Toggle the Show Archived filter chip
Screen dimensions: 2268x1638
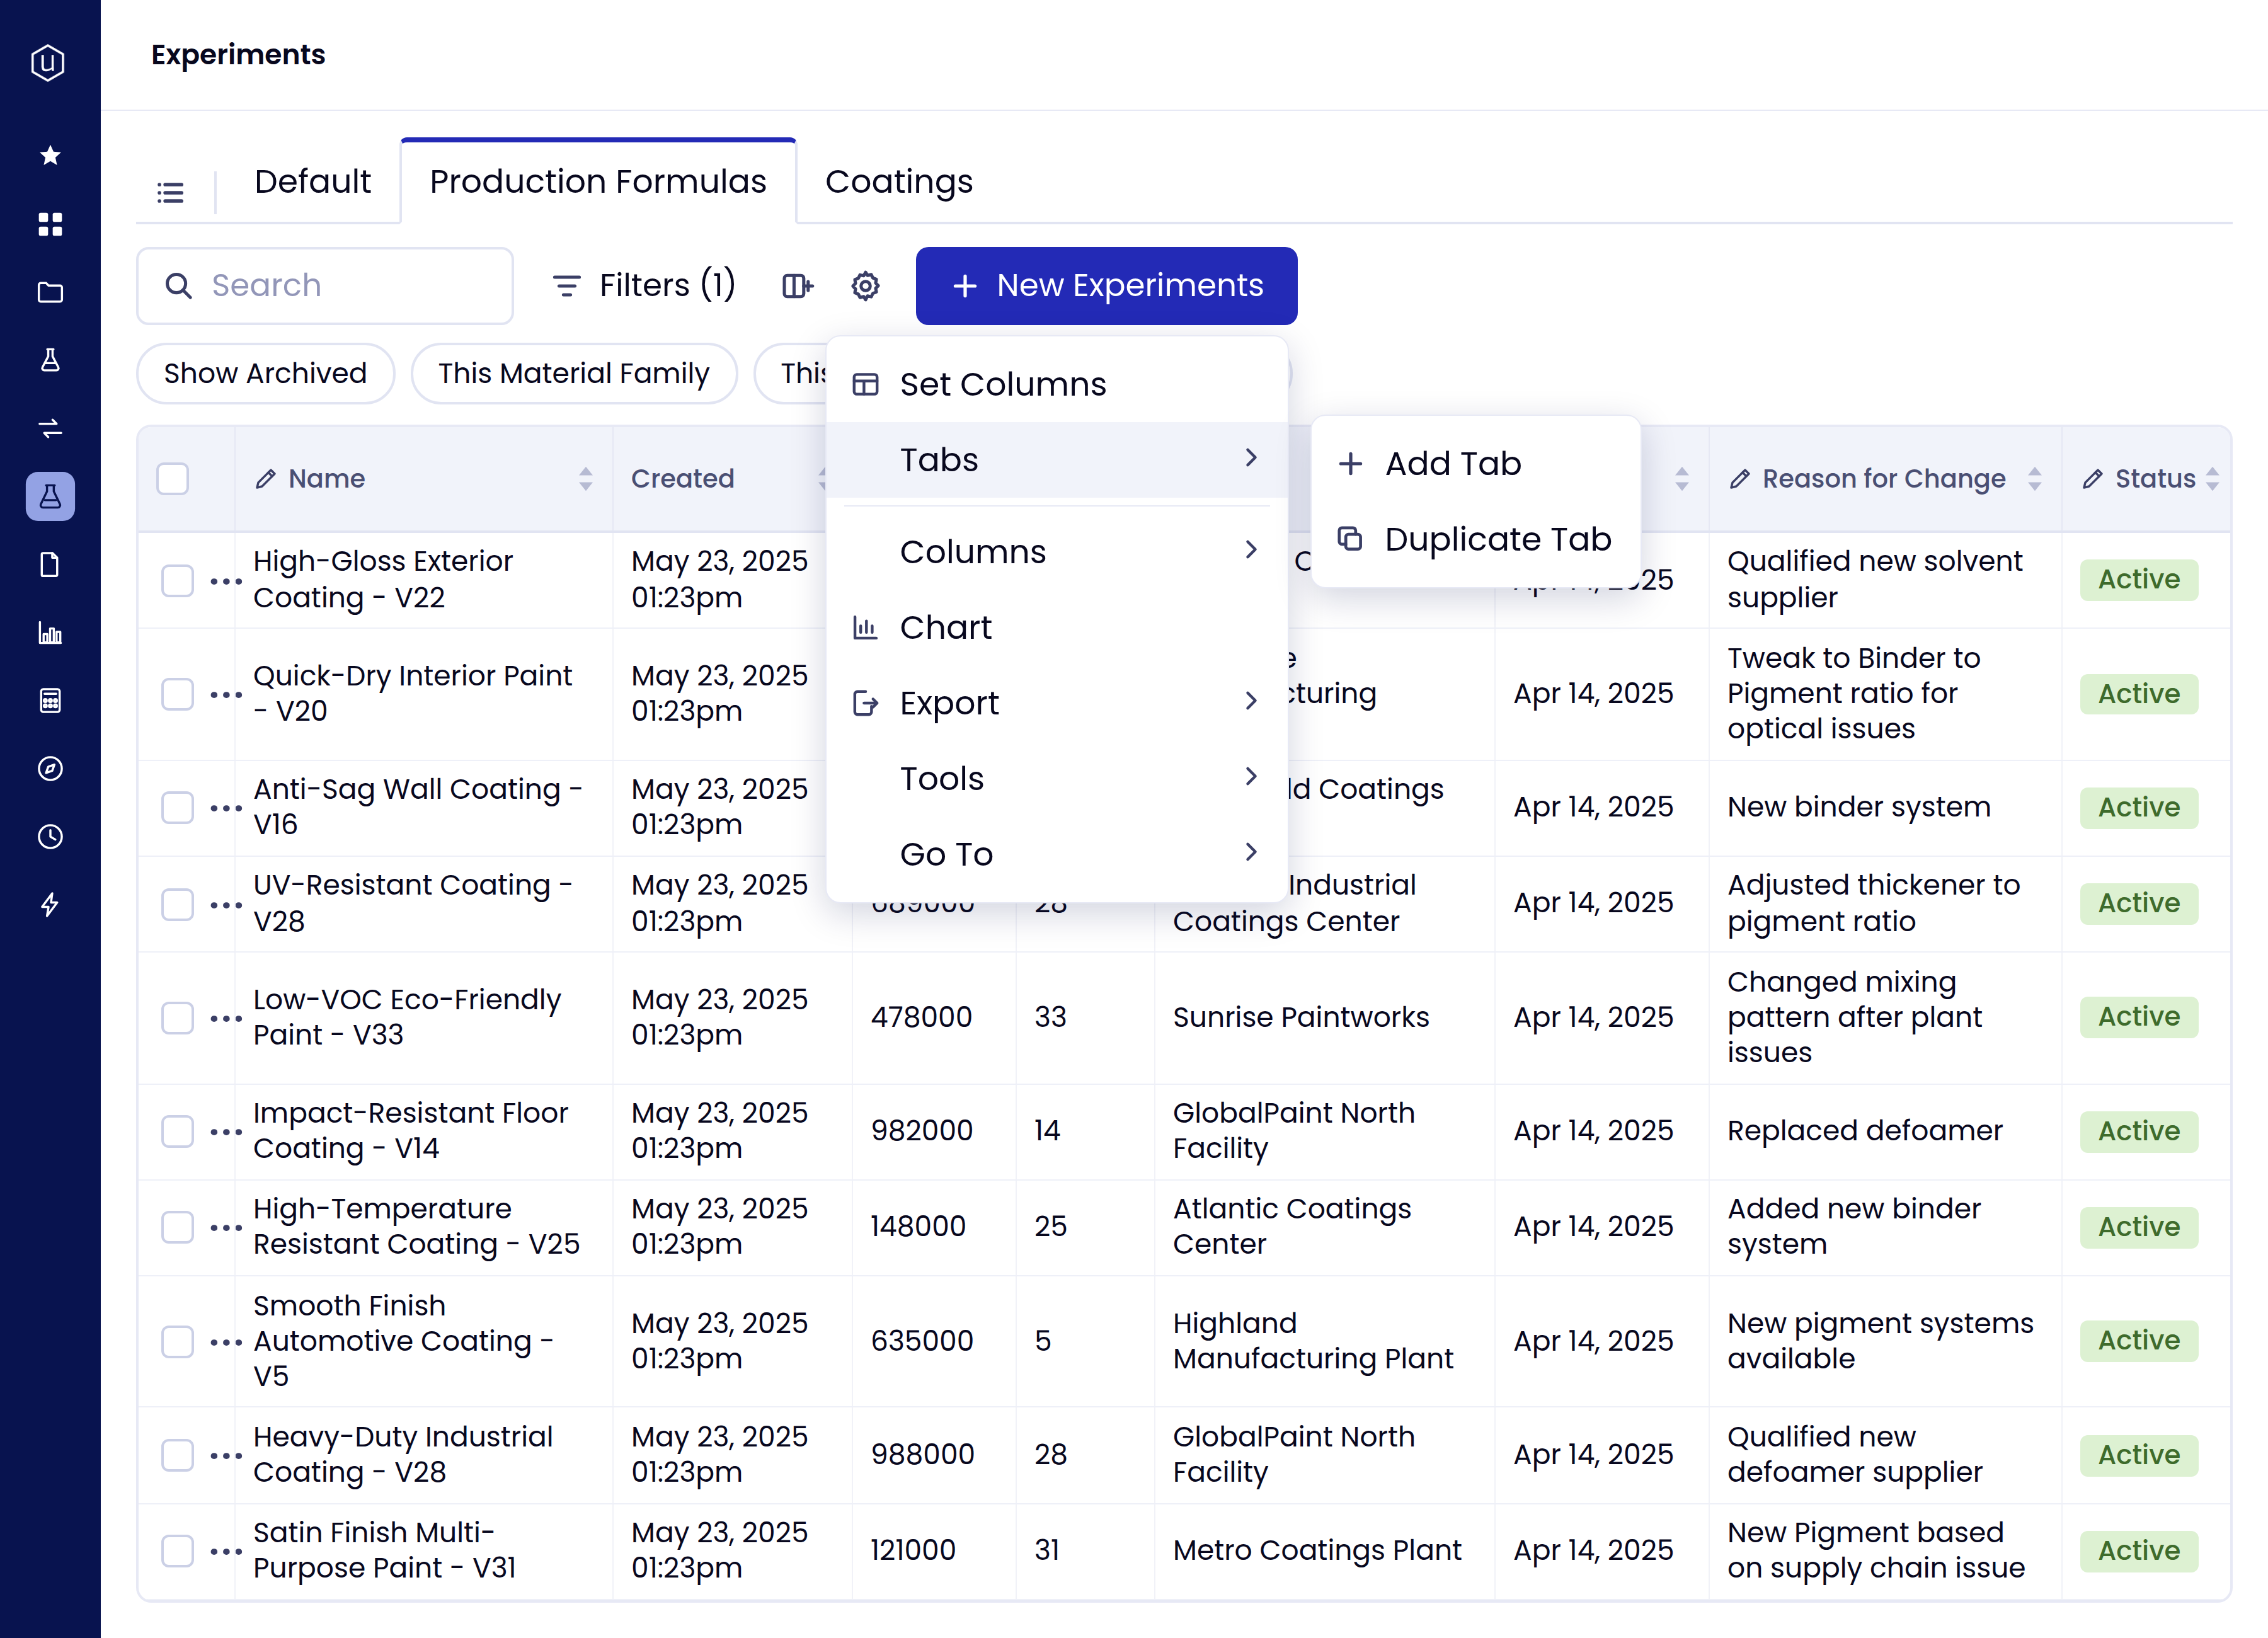[265, 374]
